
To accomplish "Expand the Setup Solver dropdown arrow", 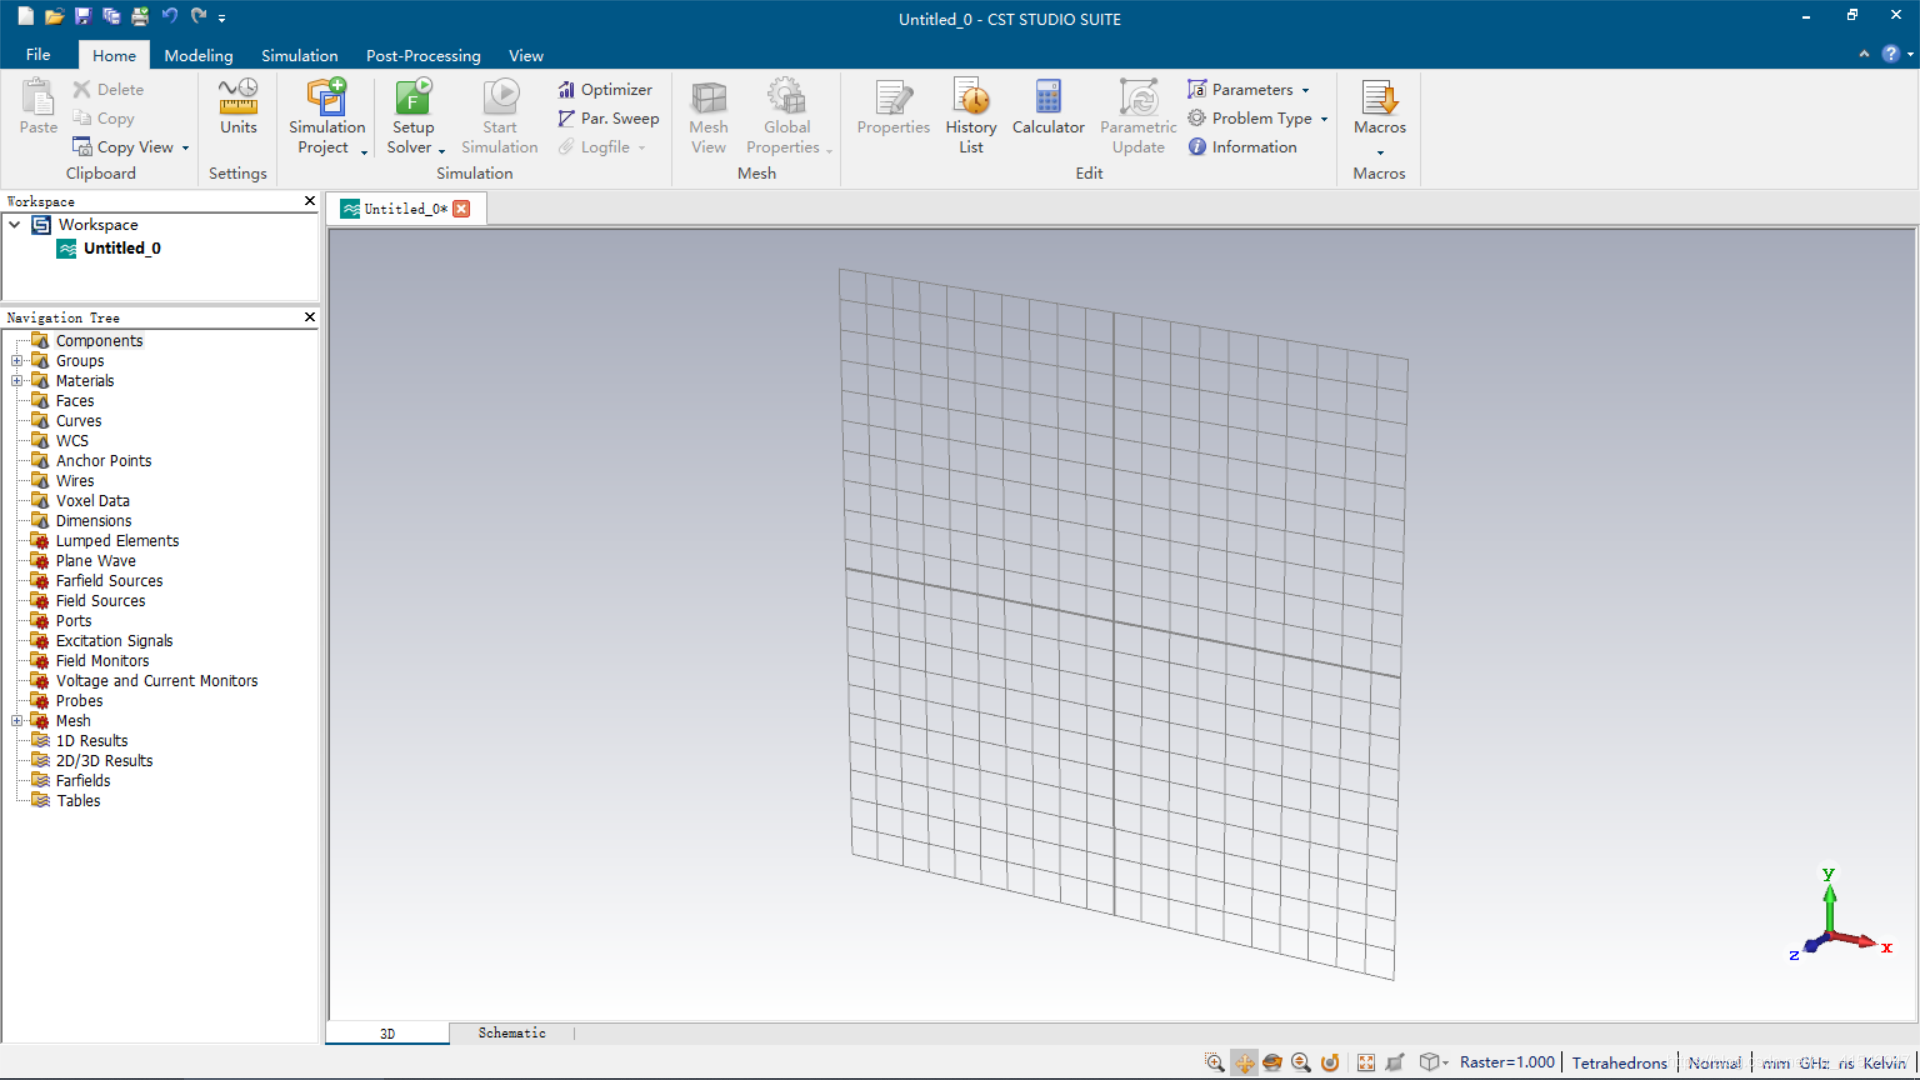I will [441, 151].
